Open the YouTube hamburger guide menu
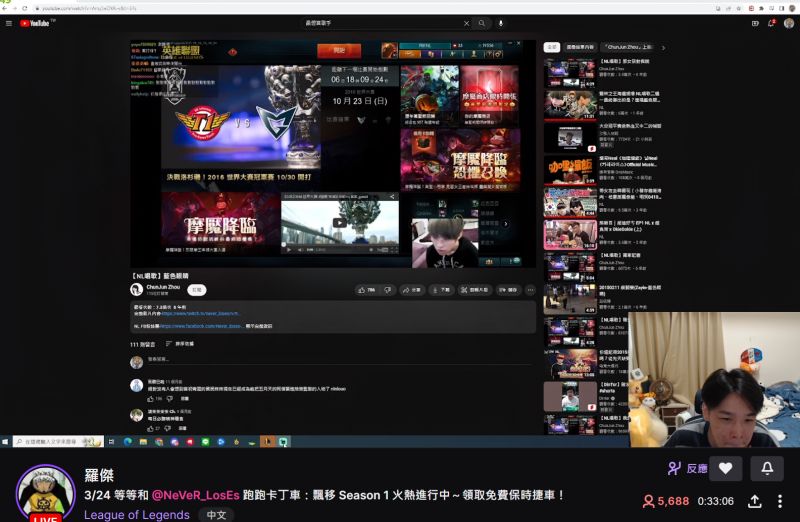This screenshot has width=800, height=522. click(x=9, y=23)
